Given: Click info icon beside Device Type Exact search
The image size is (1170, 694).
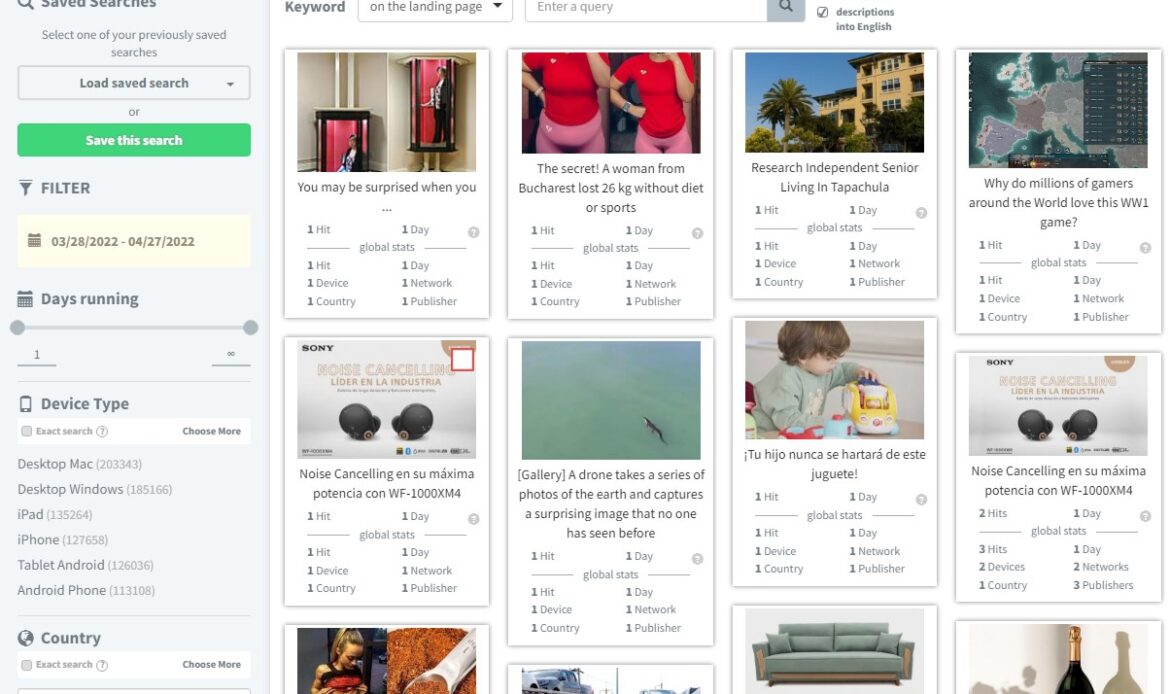Looking at the screenshot, I should click(x=102, y=431).
